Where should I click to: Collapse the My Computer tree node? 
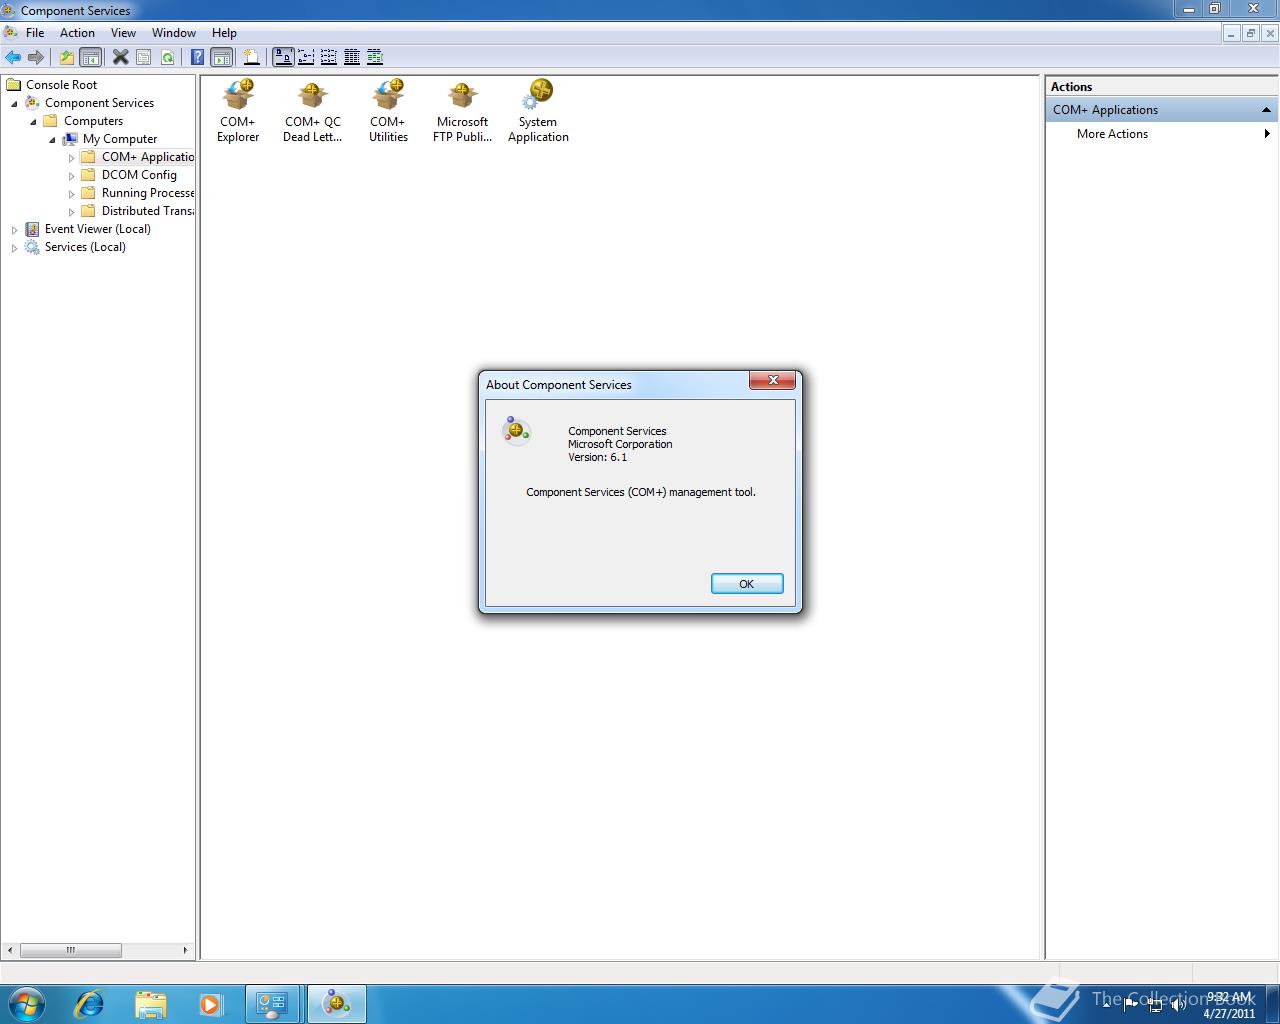52,139
